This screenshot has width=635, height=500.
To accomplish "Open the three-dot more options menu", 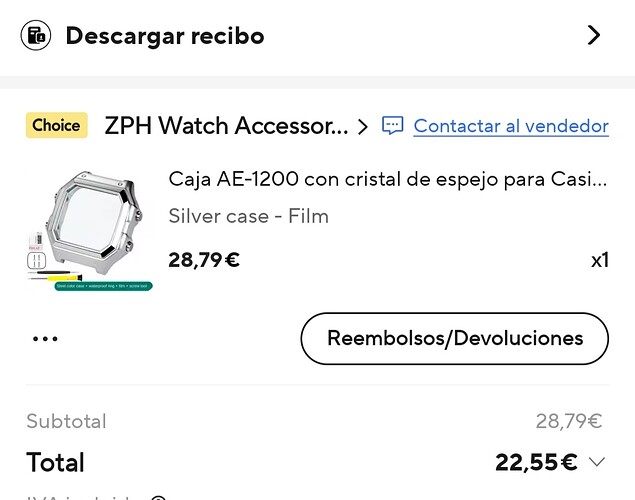I will tap(45, 338).
